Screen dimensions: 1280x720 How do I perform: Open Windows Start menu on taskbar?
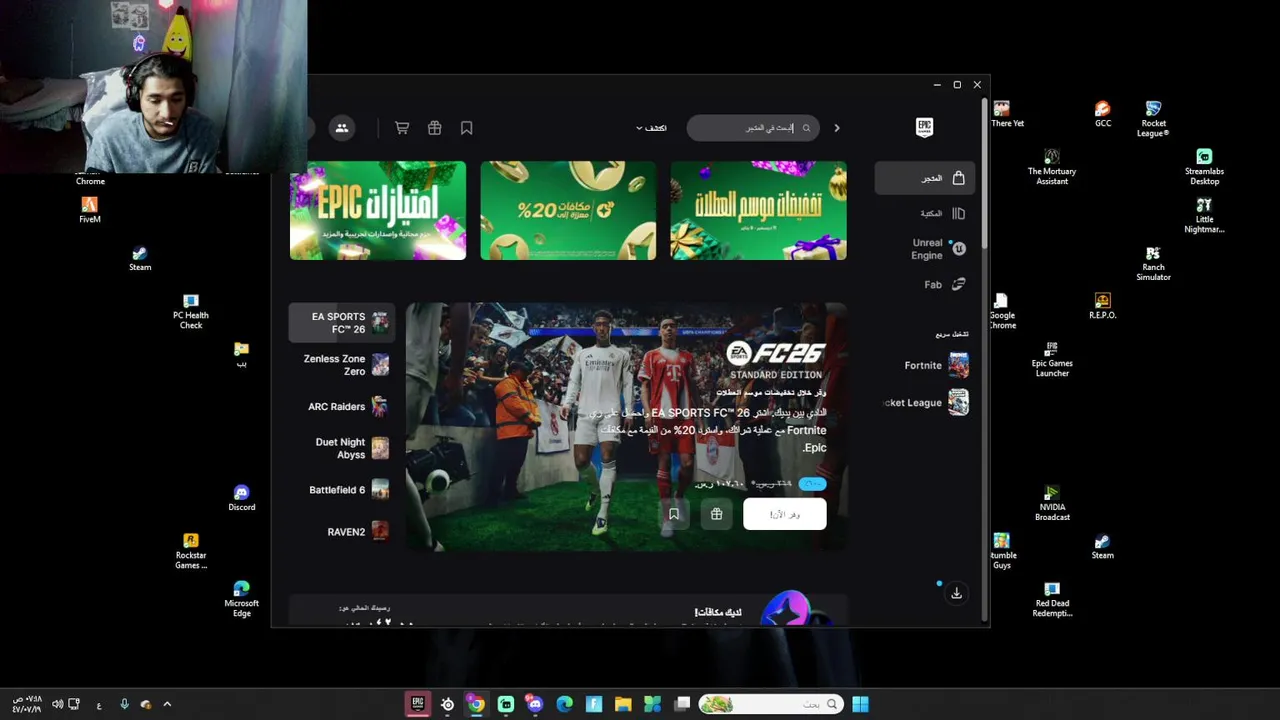coord(860,704)
